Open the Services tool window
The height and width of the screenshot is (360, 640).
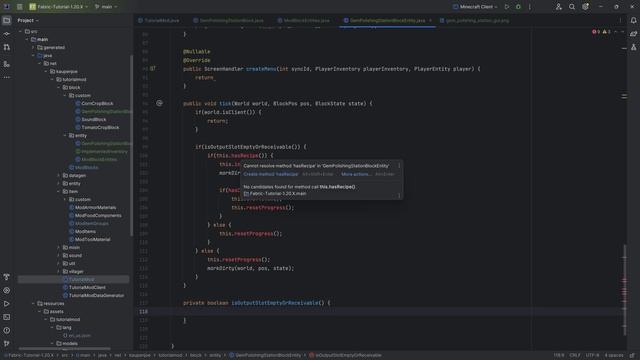[x=7, y=291]
